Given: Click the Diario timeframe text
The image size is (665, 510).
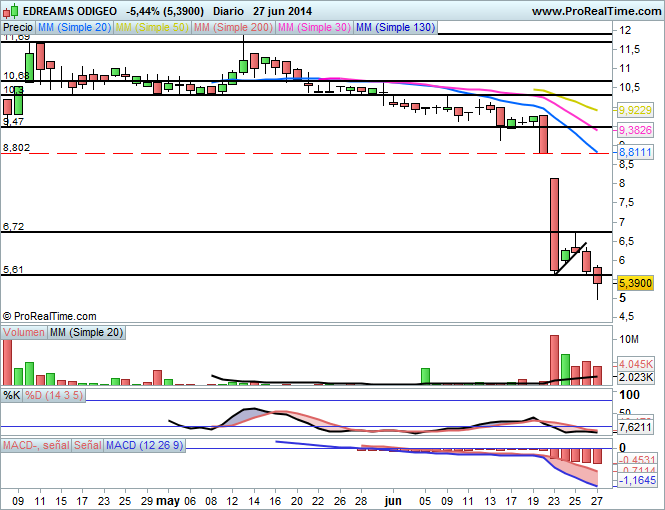Looking at the screenshot, I should coord(228,11).
